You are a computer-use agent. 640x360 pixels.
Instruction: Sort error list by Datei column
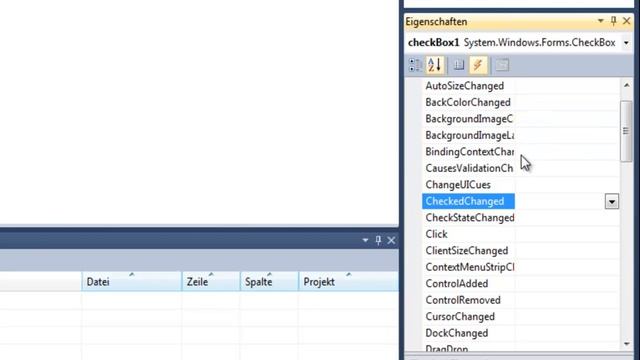pyautogui.click(x=131, y=281)
